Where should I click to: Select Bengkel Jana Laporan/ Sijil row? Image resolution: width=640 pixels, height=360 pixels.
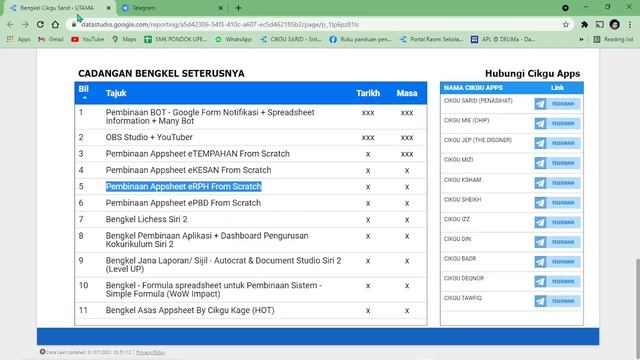tap(251, 265)
